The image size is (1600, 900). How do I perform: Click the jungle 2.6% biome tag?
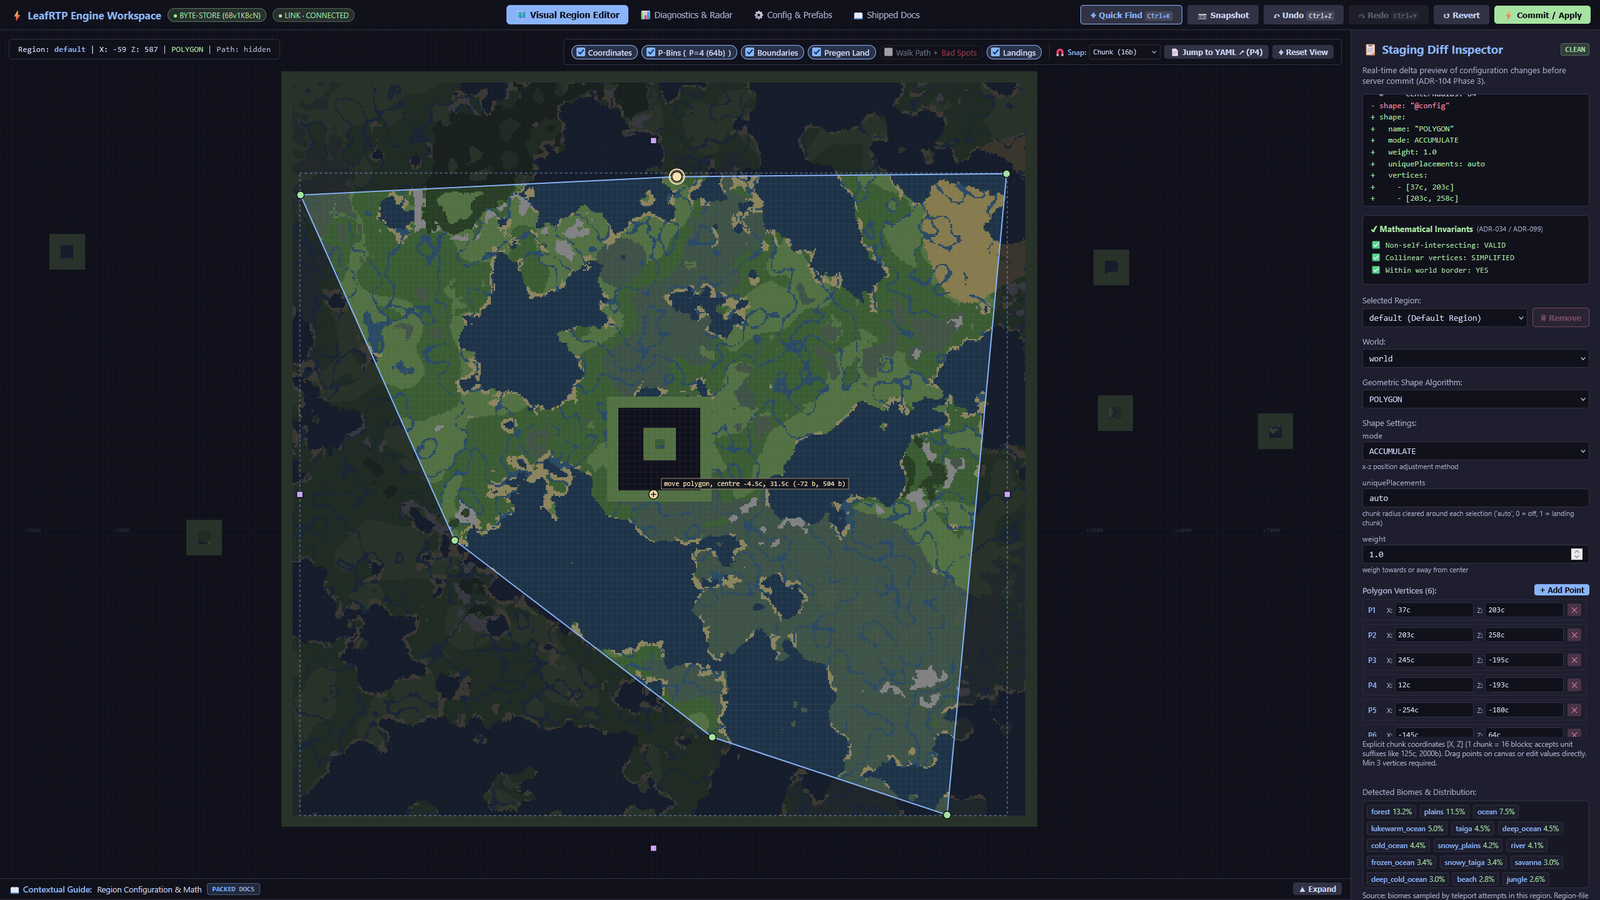point(1526,880)
